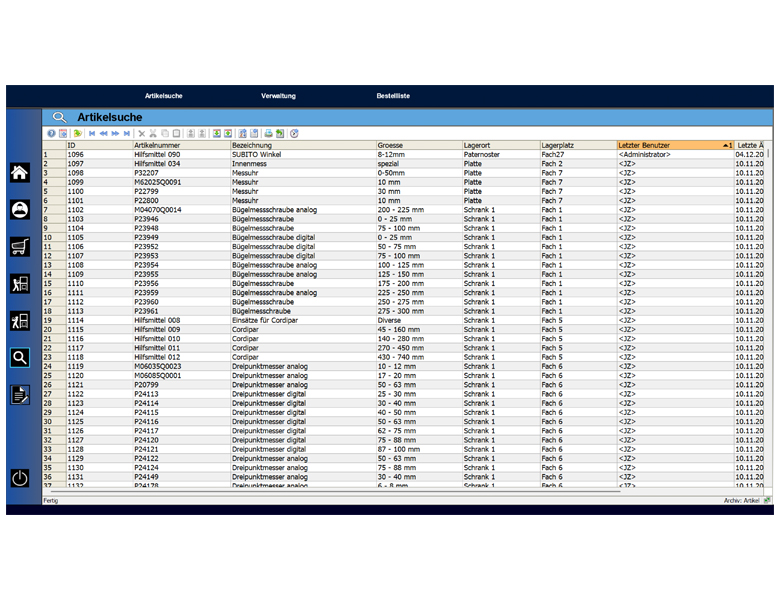Click 'Archiv: Artikel' in status bar
Viewport: 780px width, 600px height.
pos(741,500)
